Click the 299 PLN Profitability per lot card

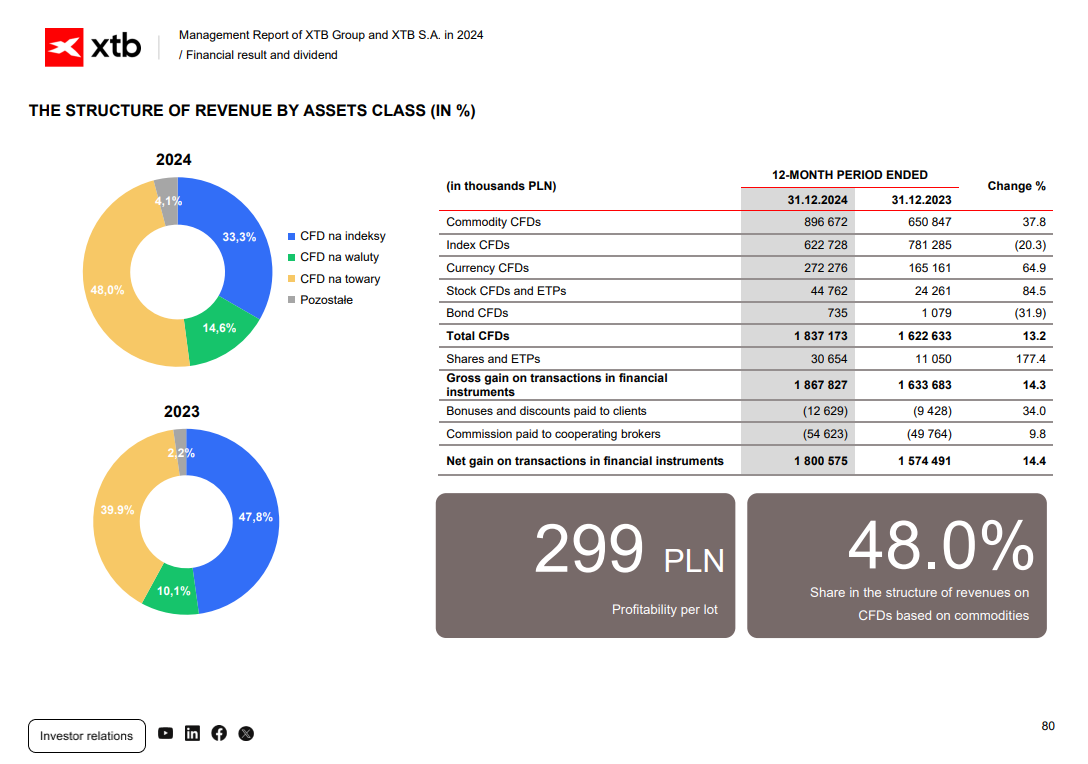pos(585,566)
